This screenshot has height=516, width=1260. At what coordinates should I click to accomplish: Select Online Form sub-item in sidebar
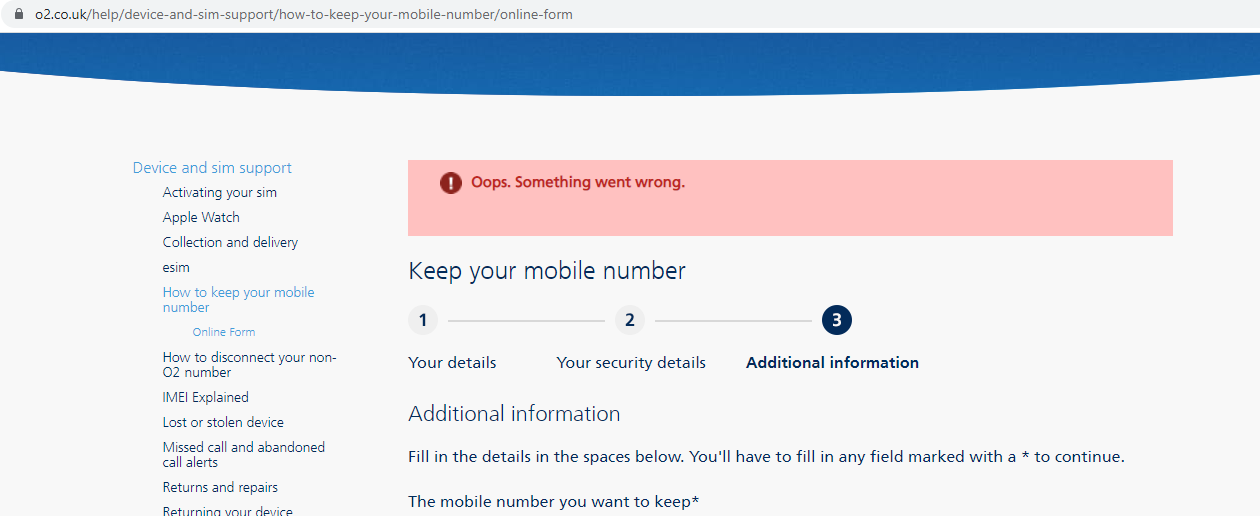(224, 332)
